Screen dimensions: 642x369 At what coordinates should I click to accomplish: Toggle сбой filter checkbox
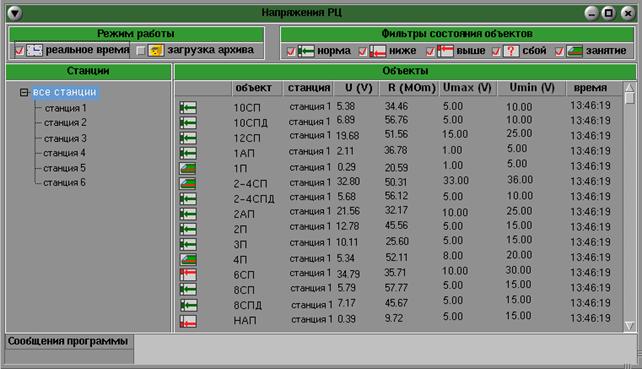(x=496, y=52)
